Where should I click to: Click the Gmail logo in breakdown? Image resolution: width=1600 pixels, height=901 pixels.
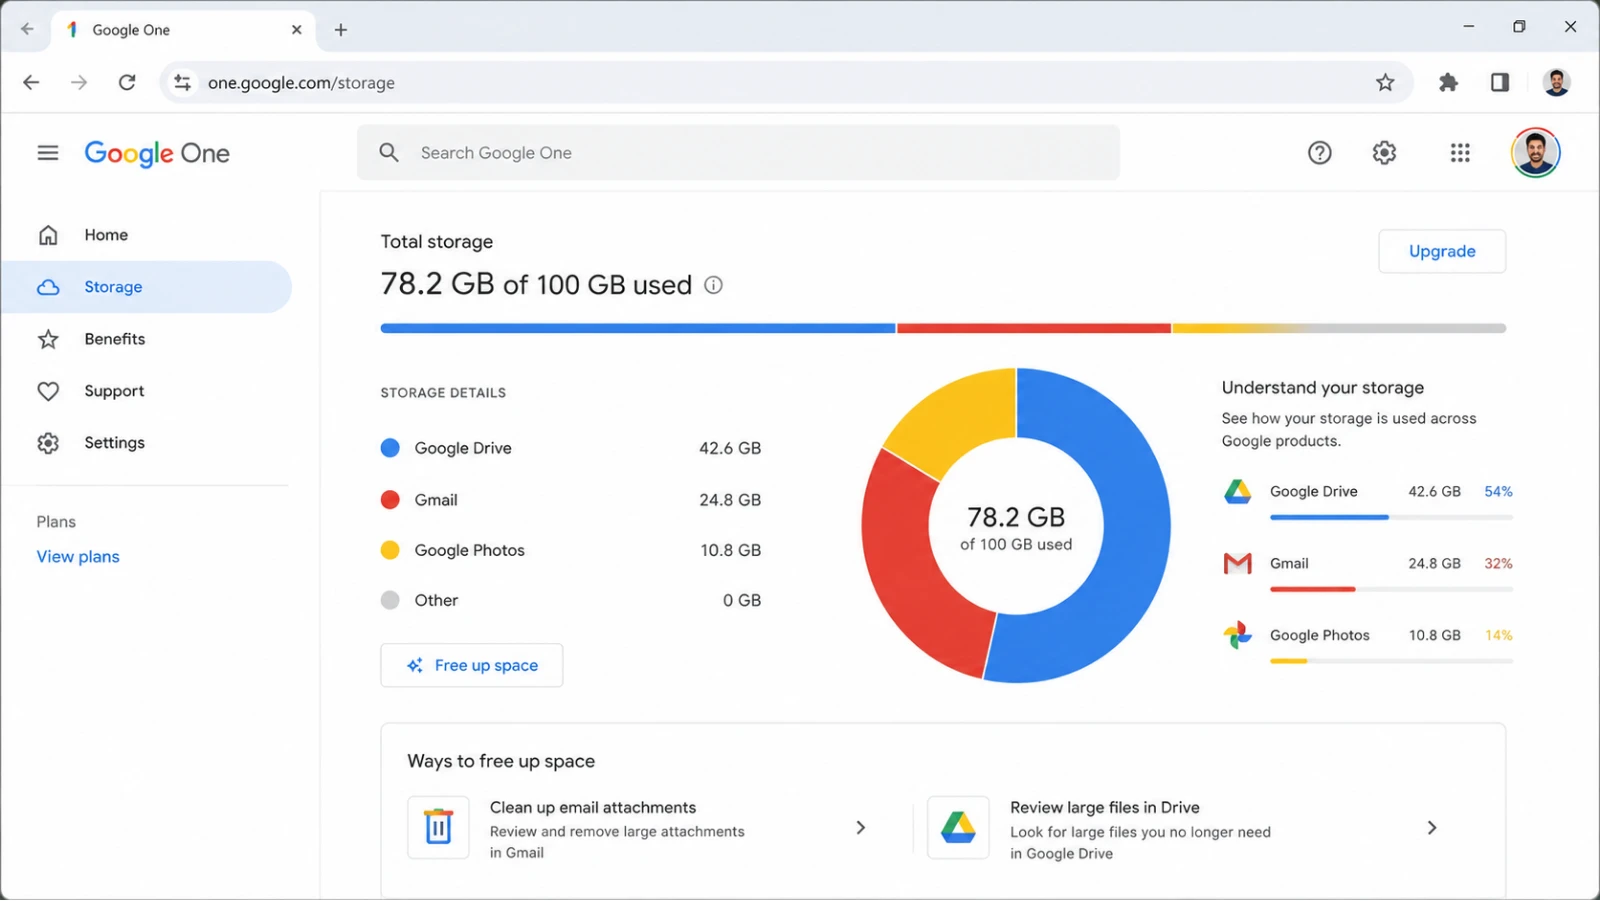point(1238,564)
